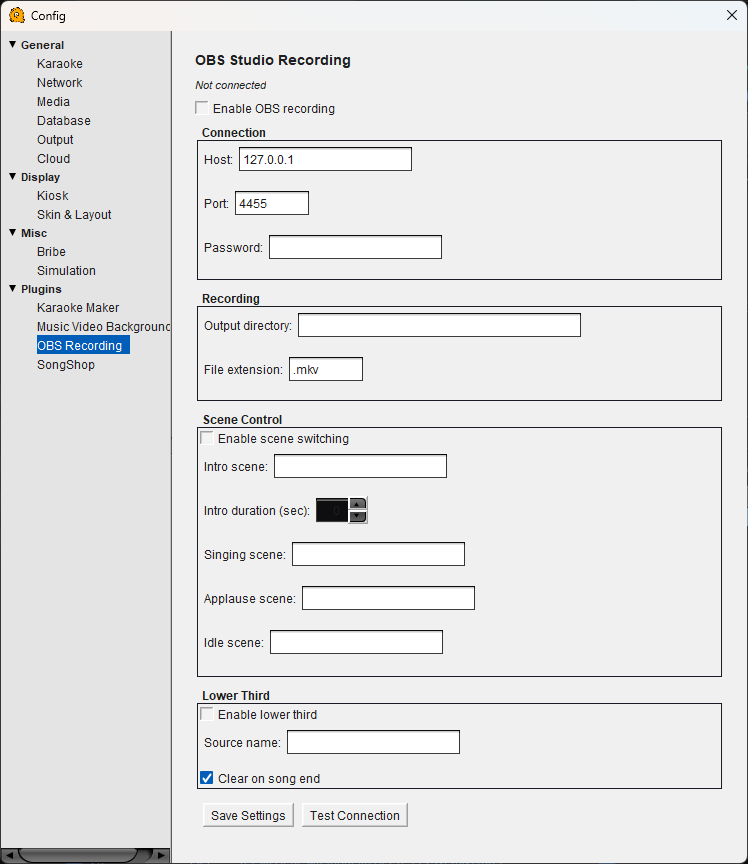Focus the Singing scene field
Screen dimensions: 748x864
point(378,554)
